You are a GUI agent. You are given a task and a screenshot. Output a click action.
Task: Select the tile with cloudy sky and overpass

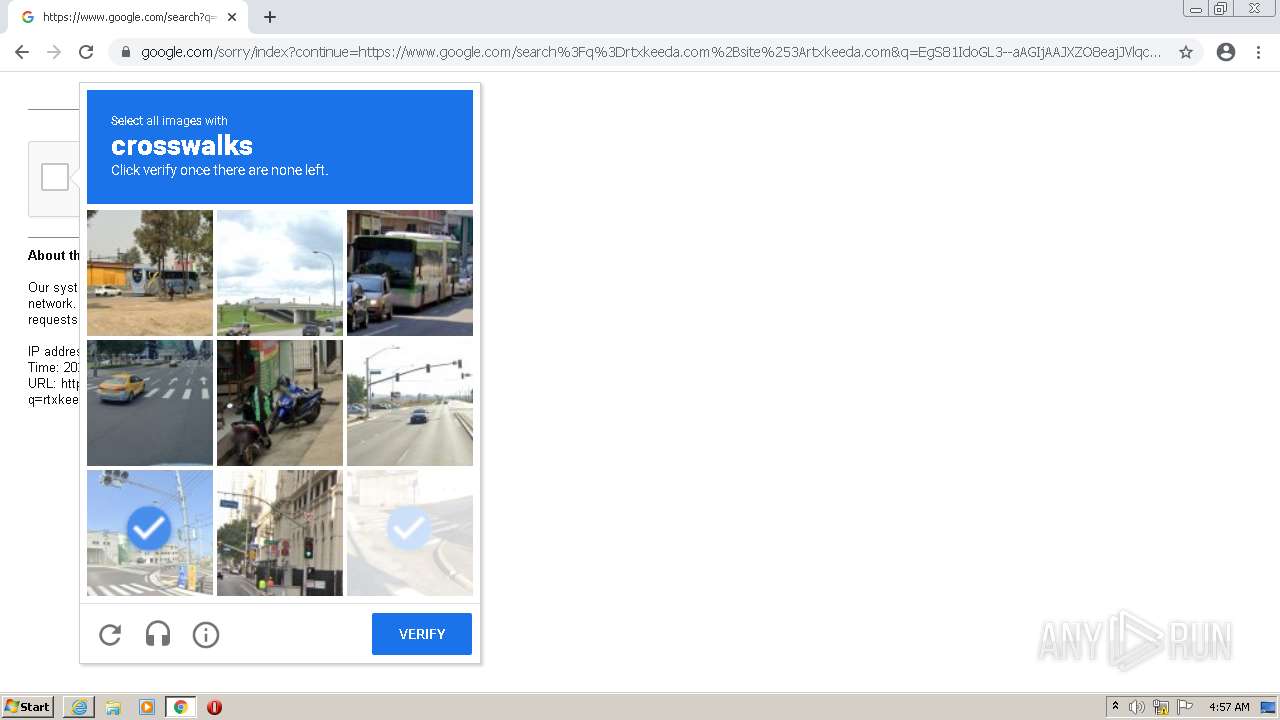(x=280, y=273)
